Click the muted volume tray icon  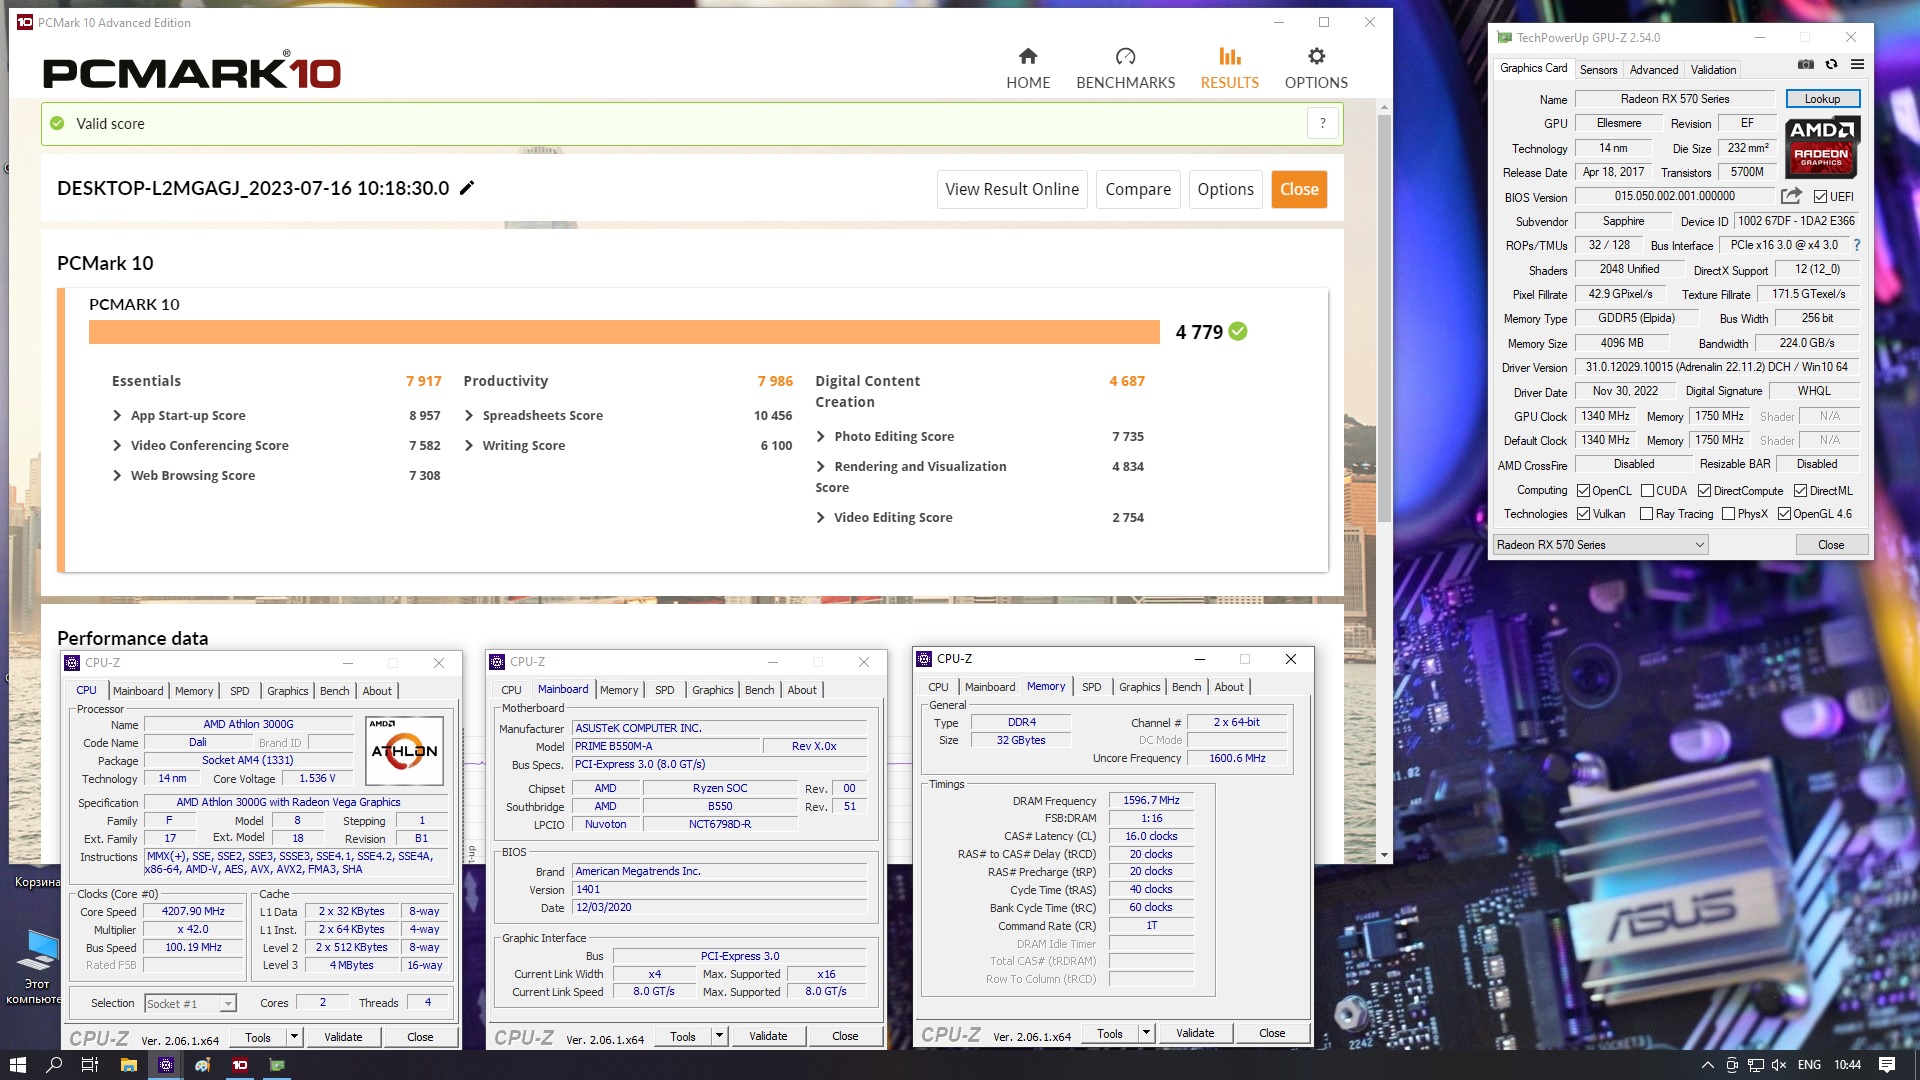(x=1778, y=1065)
